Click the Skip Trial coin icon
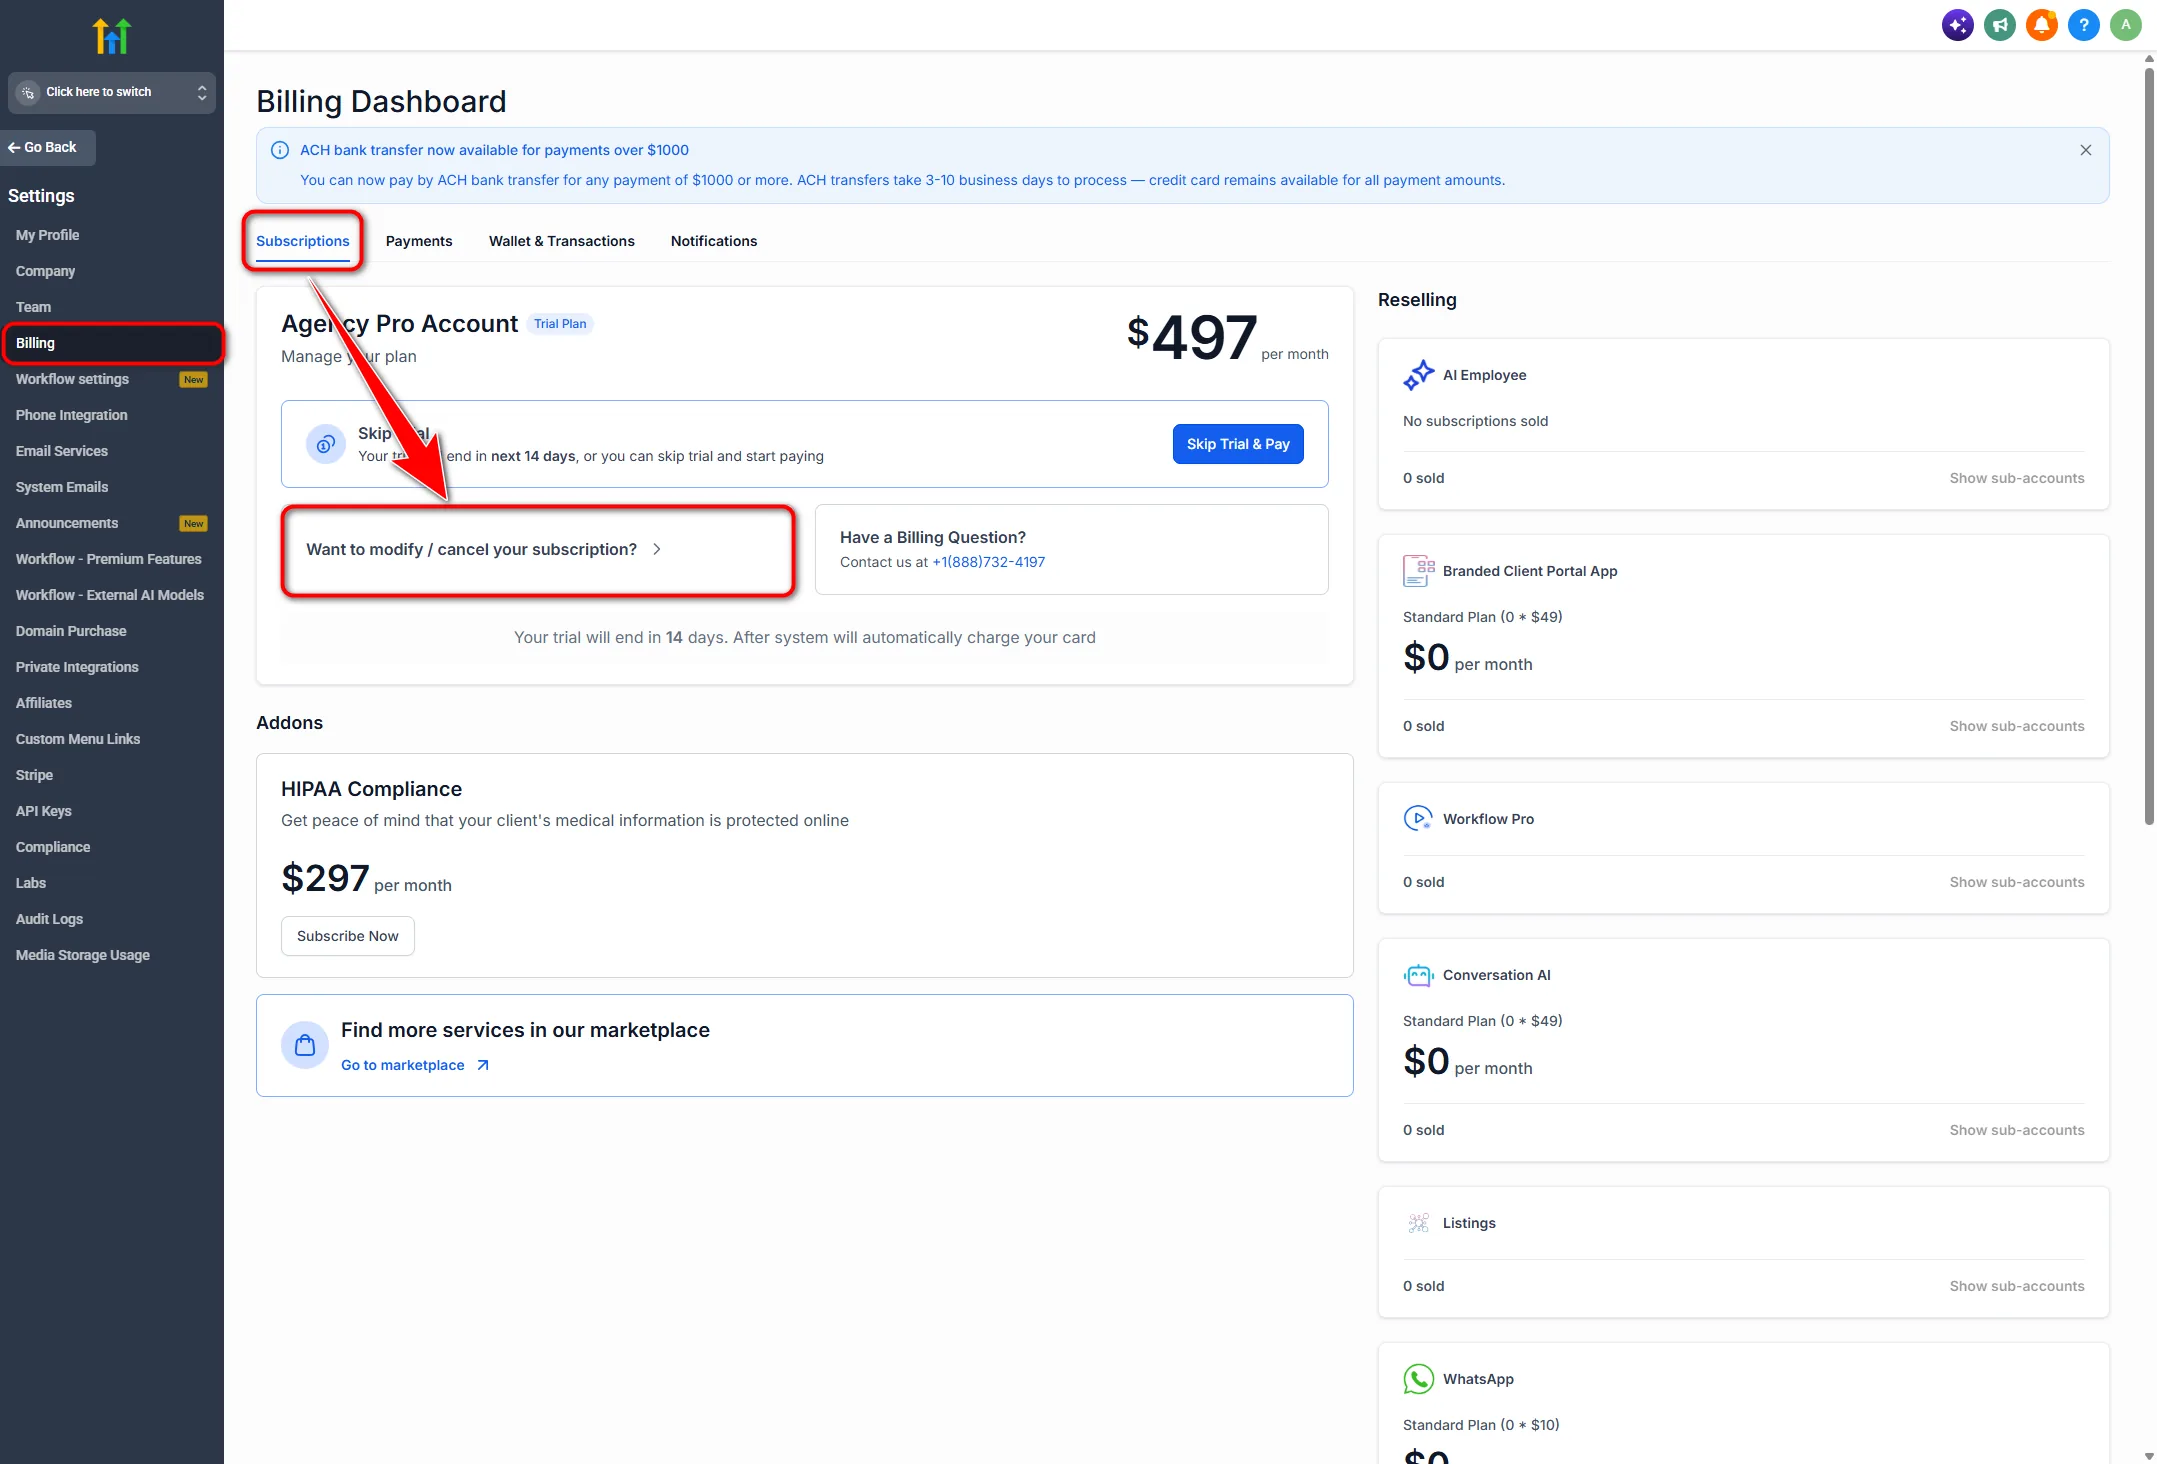Viewport: 2157px width, 1464px height. point(325,444)
